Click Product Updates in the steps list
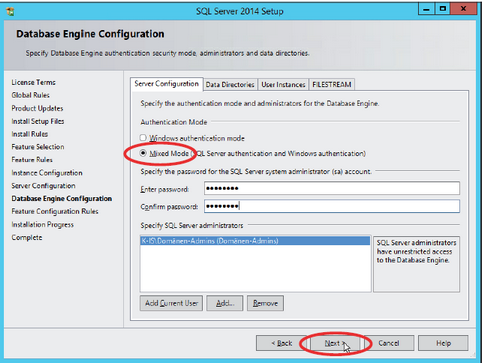The image size is (482, 363). (37, 108)
